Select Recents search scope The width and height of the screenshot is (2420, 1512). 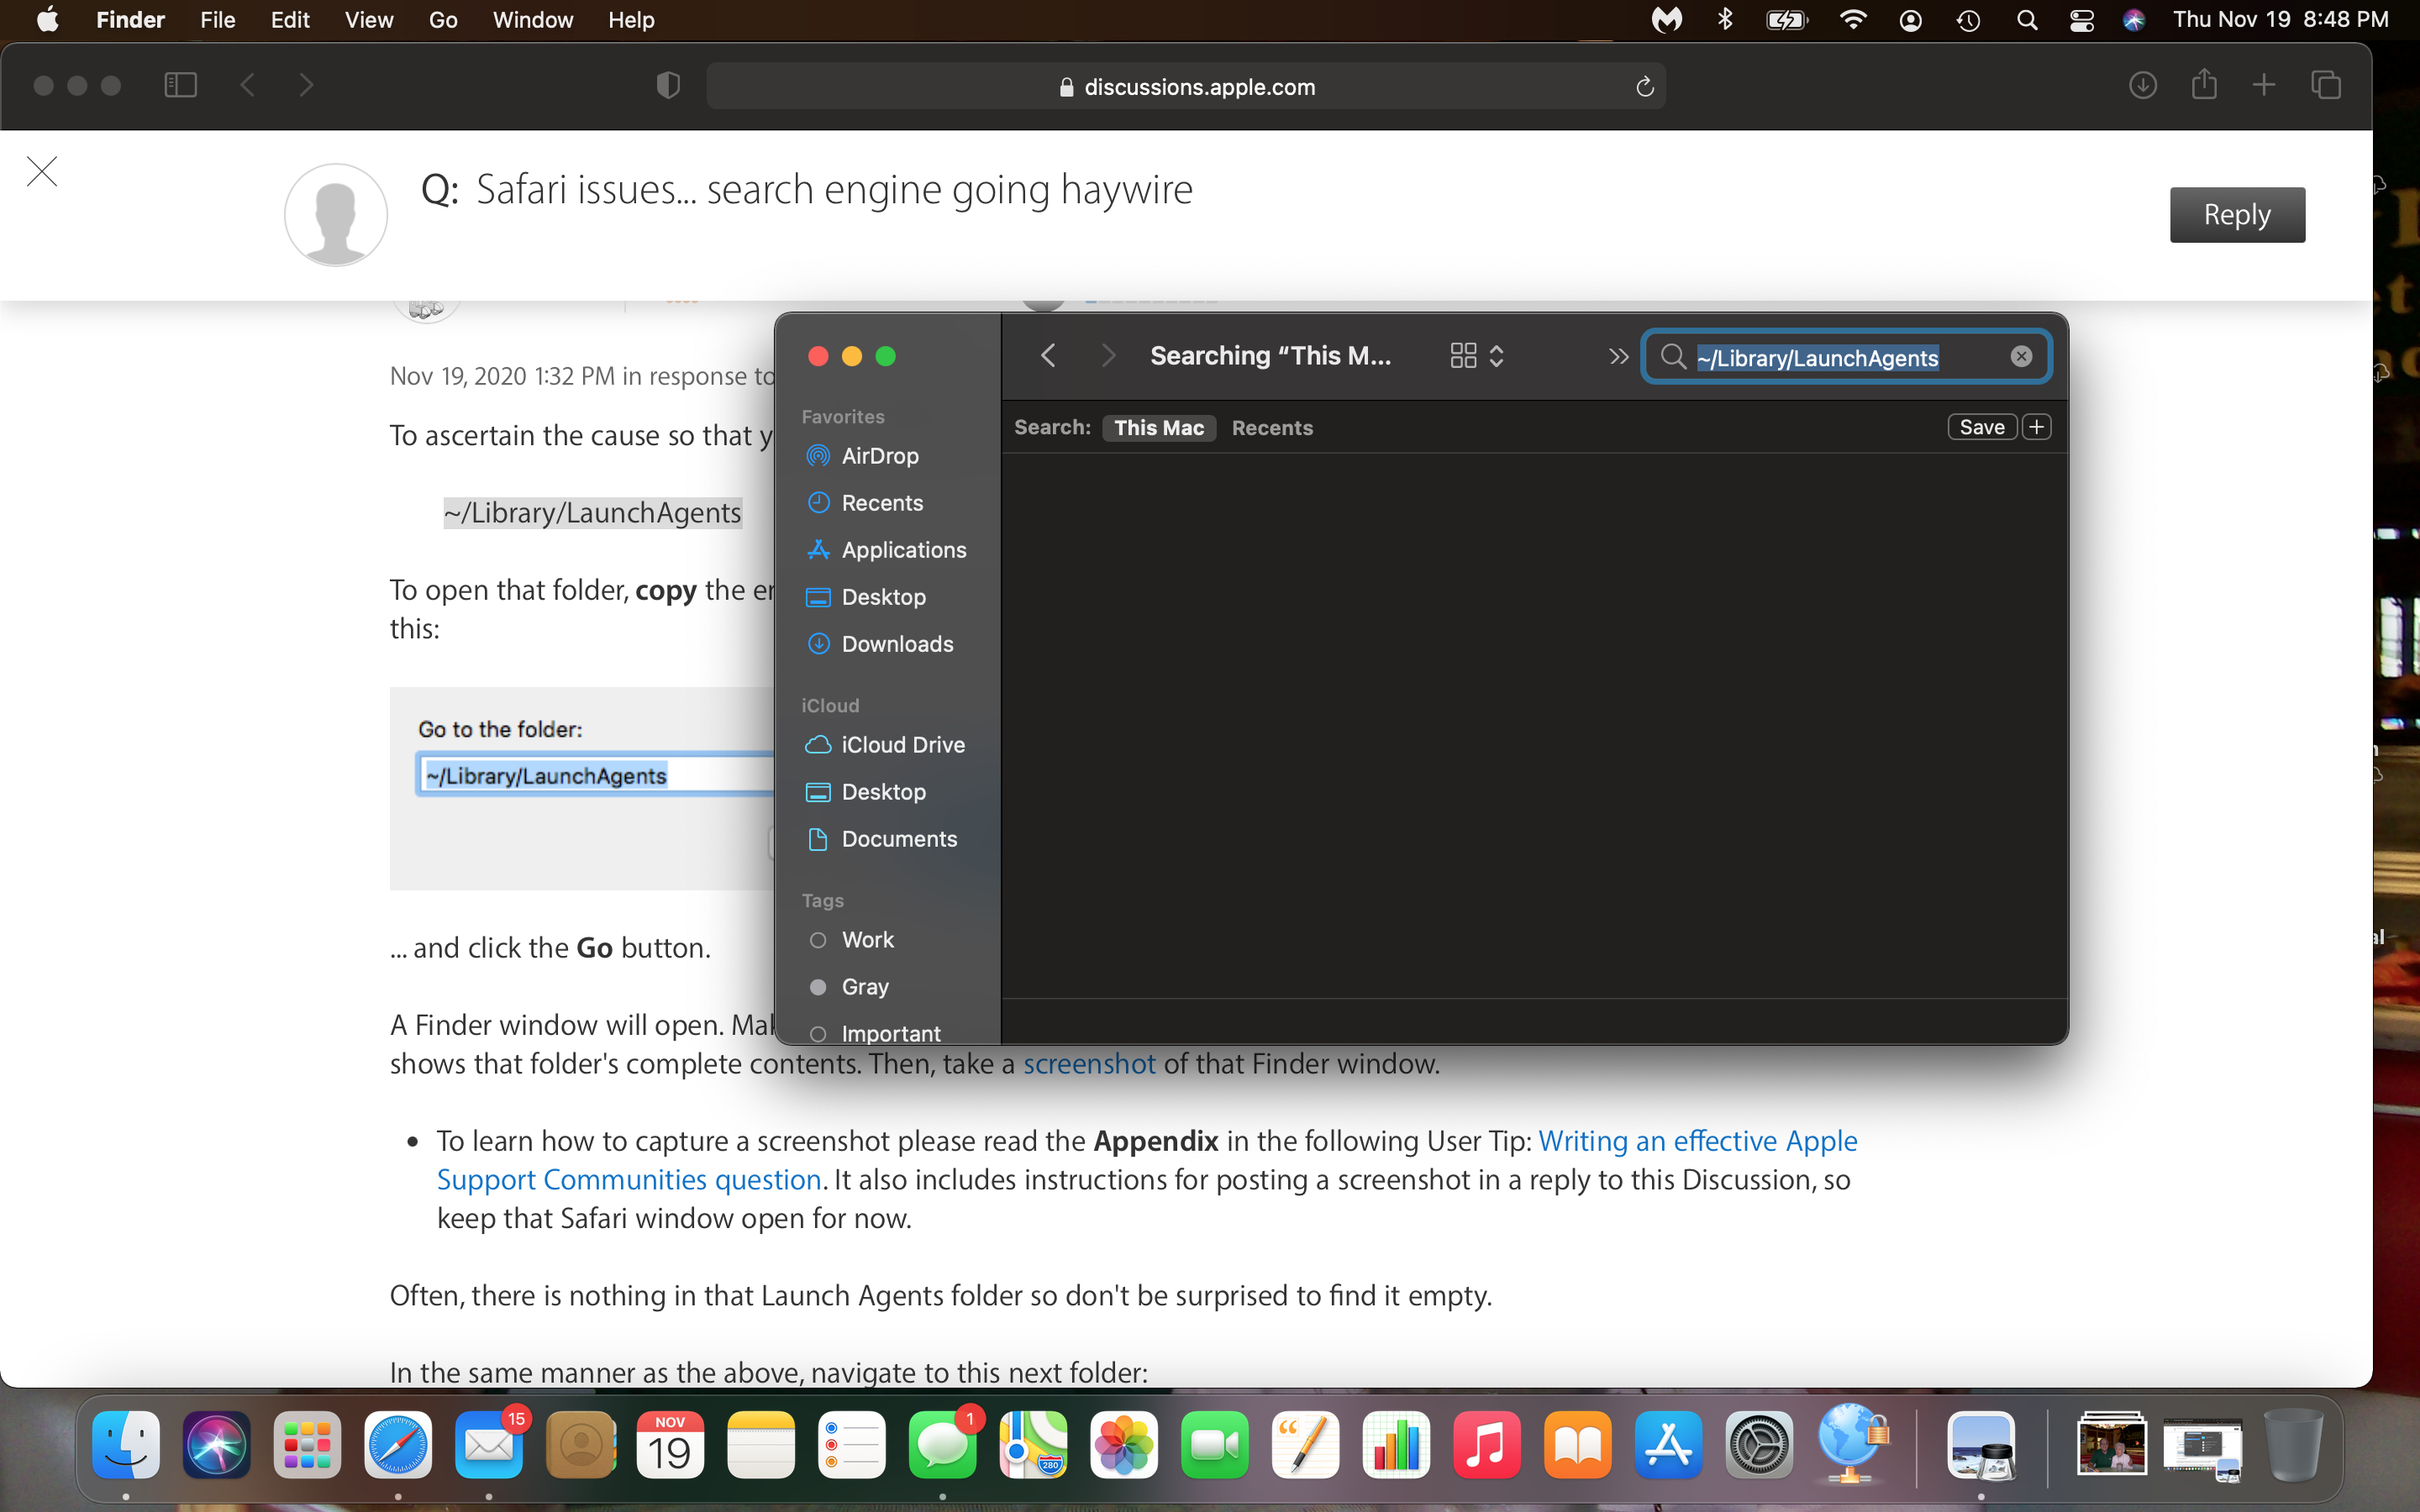(1272, 428)
